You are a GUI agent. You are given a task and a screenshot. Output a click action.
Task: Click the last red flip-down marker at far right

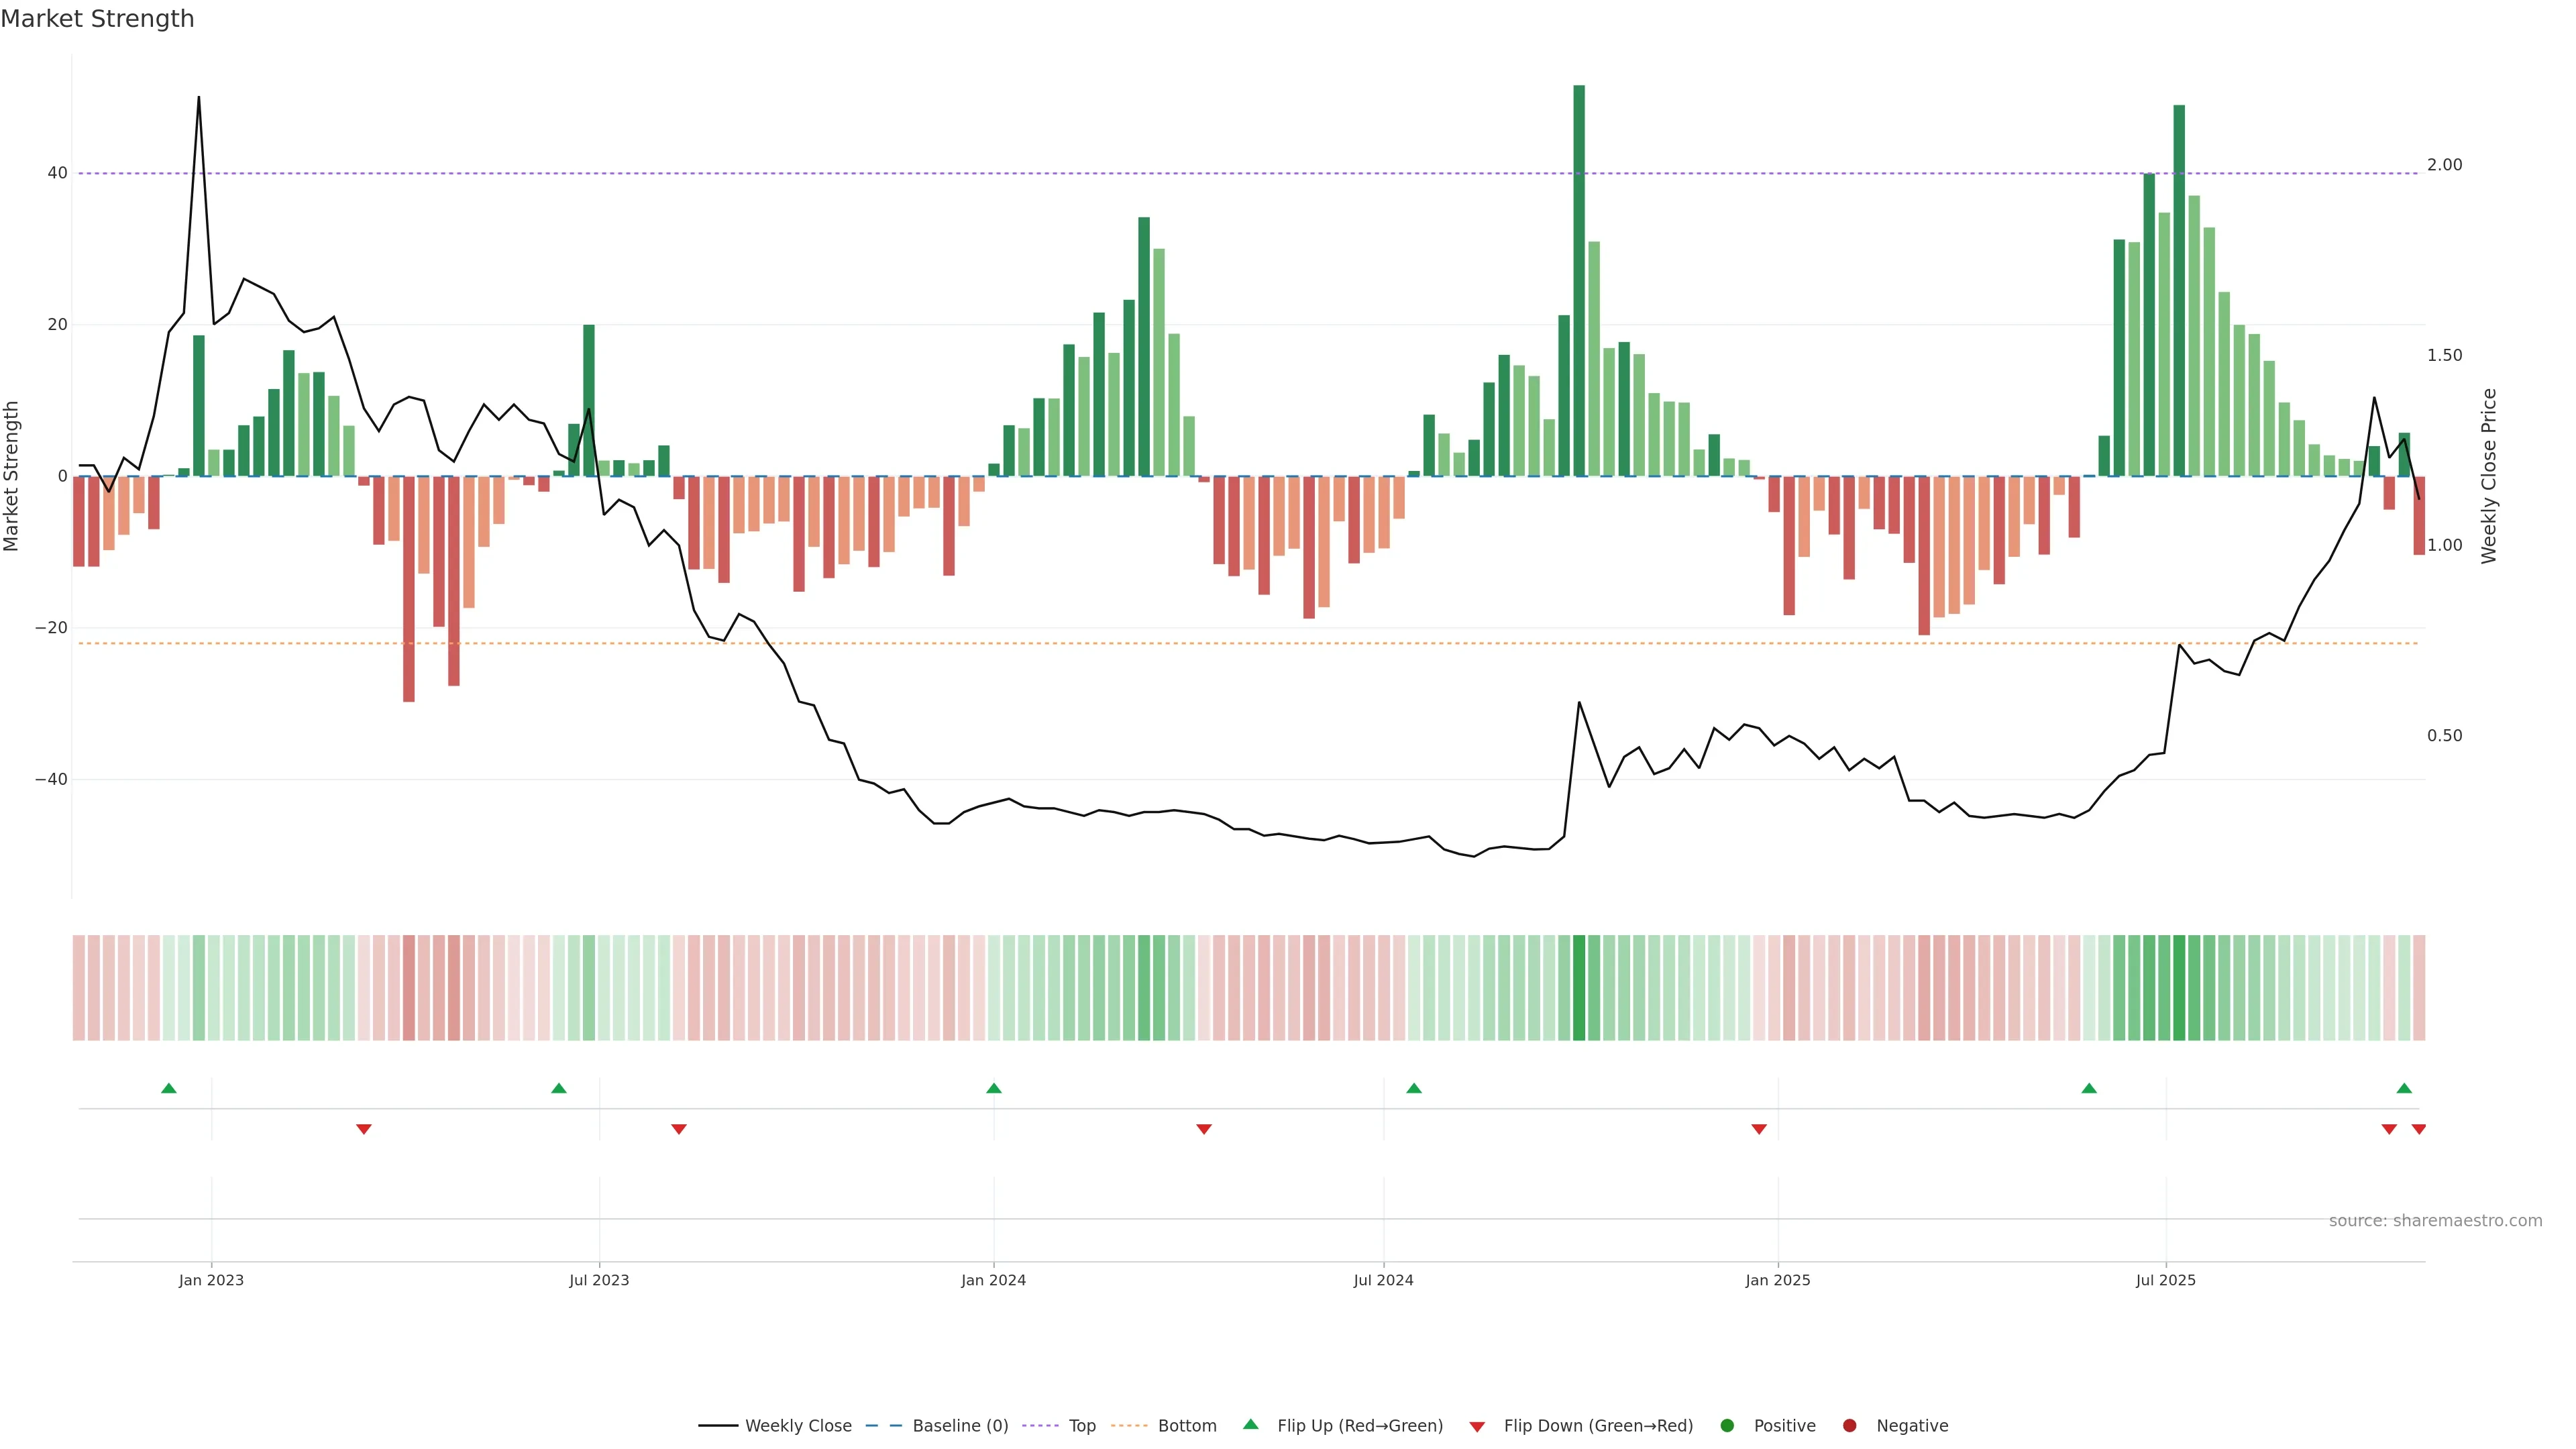2419,1129
